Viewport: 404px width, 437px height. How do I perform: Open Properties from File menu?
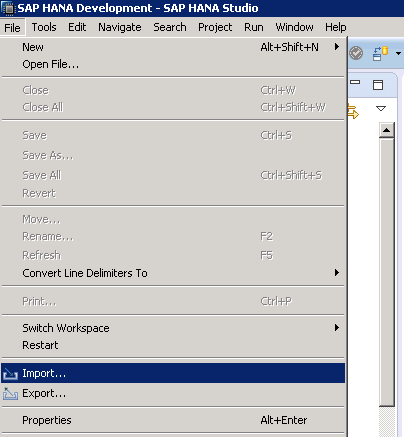pyautogui.click(x=173, y=420)
